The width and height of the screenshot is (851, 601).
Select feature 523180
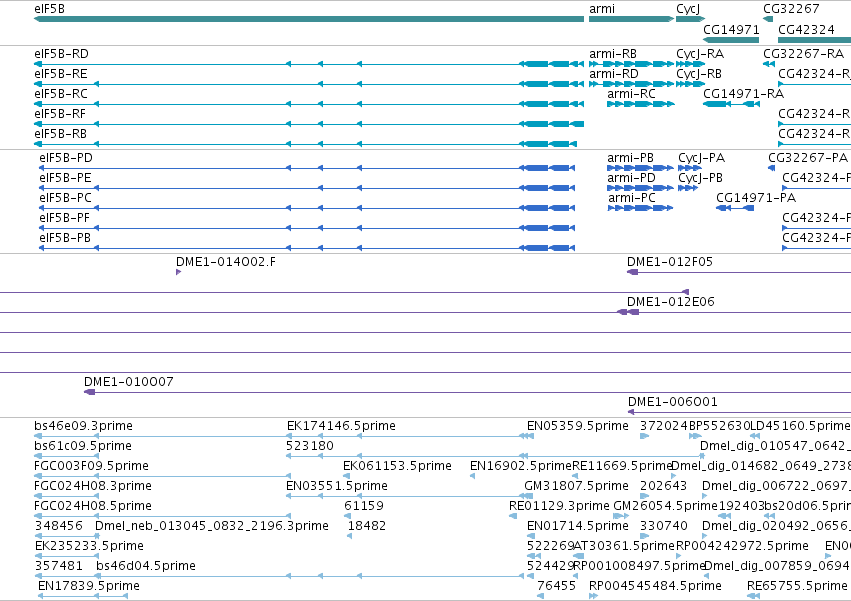coord(310,446)
